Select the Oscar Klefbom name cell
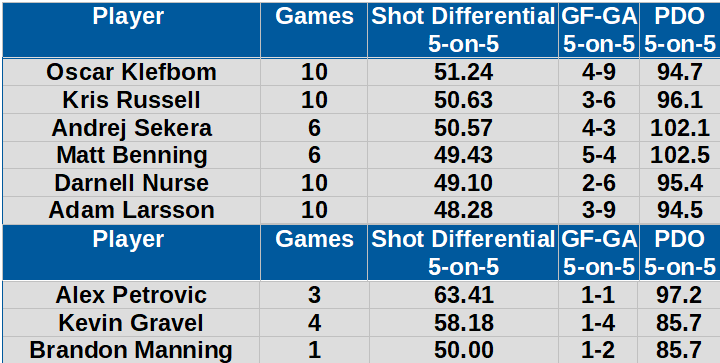Screen dimensions: 720x363 [x=131, y=72]
